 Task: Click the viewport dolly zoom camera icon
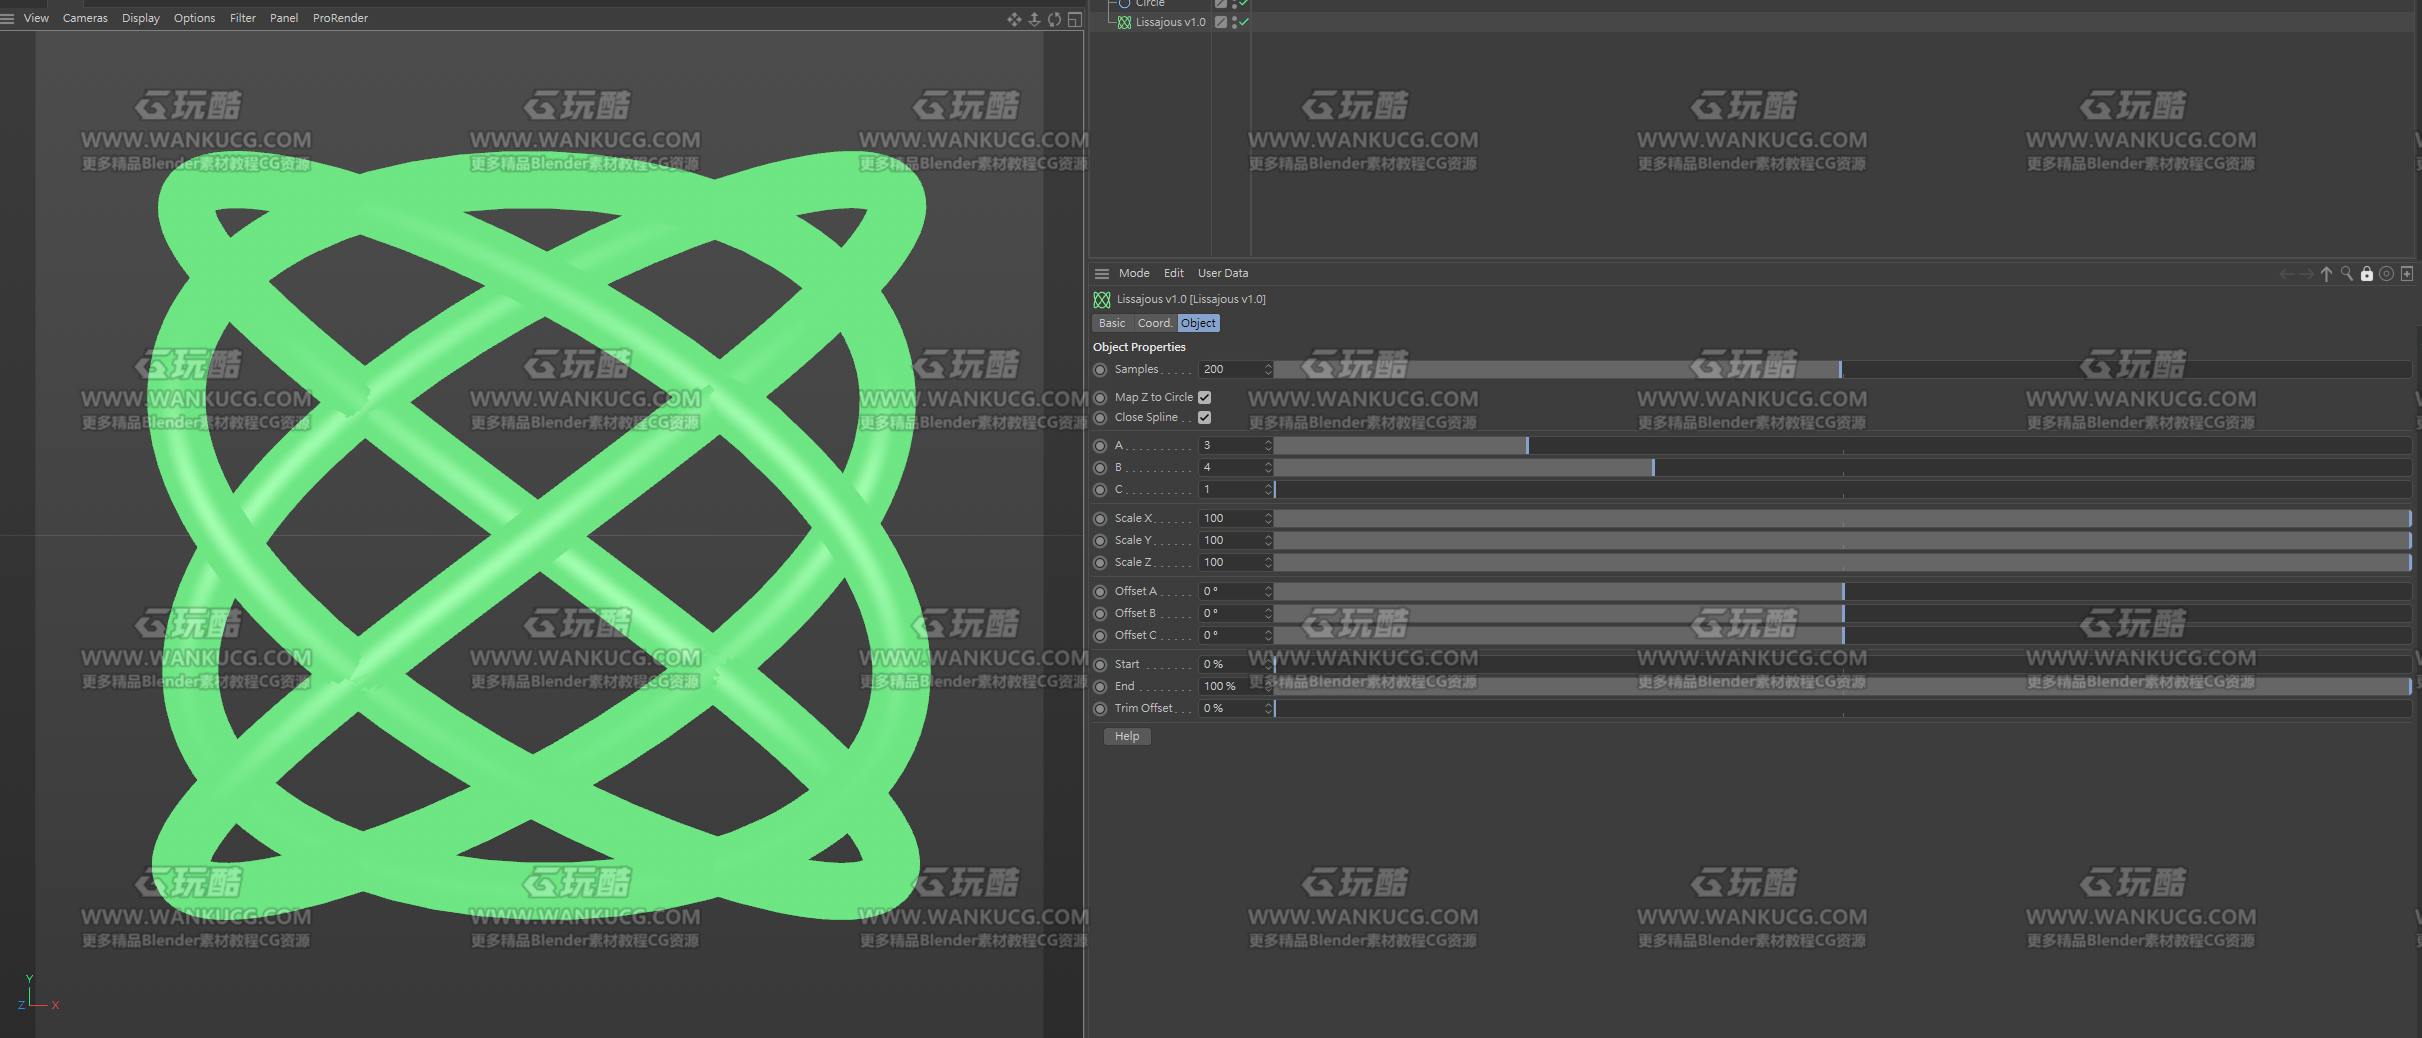pyautogui.click(x=1034, y=19)
